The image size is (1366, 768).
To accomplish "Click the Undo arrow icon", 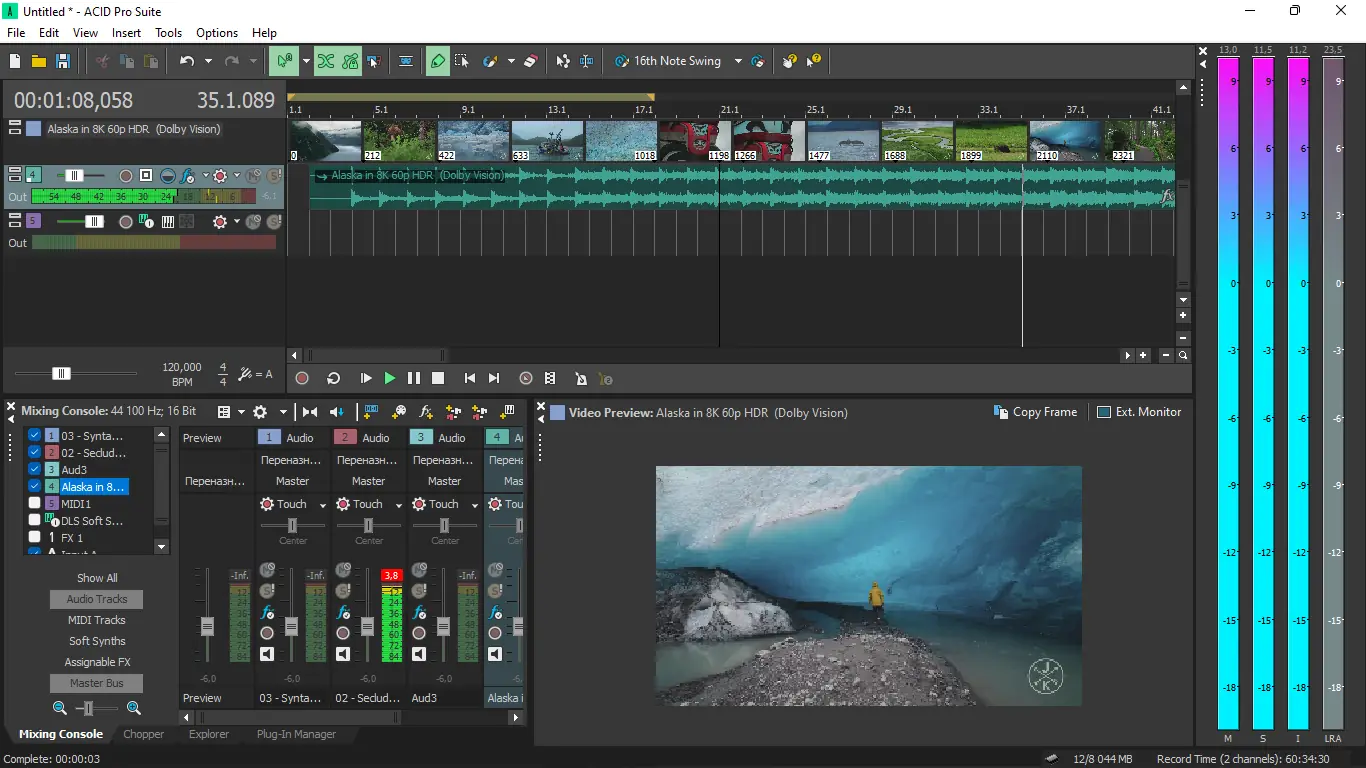I will 187,61.
